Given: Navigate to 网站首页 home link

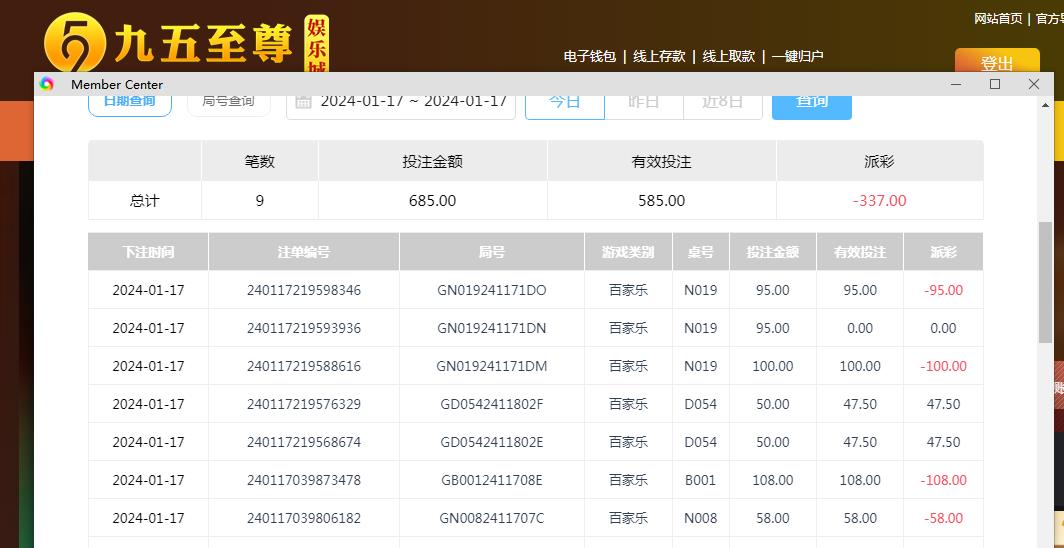Looking at the screenshot, I should [998, 19].
